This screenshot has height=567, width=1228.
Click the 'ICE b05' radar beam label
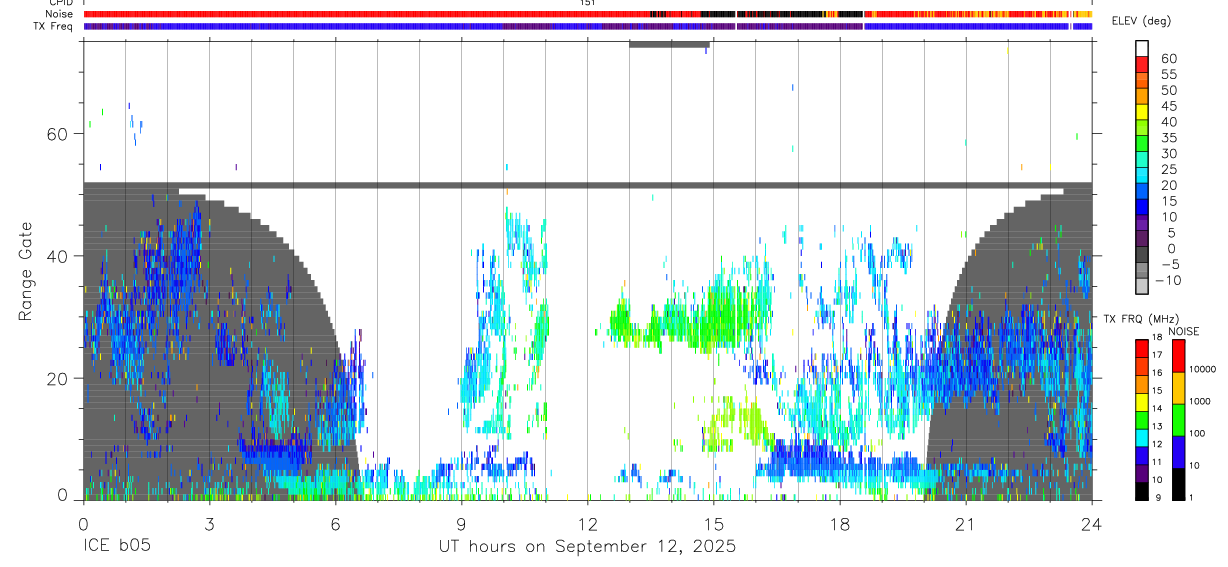(x=116, y=547)
